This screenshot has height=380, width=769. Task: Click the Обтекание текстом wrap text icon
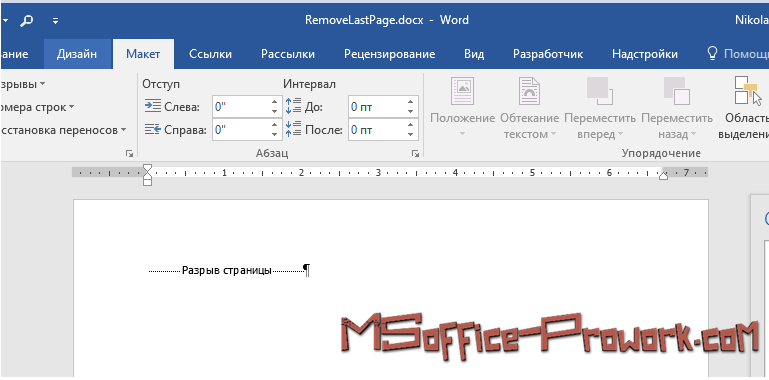(x=529, y=91)
